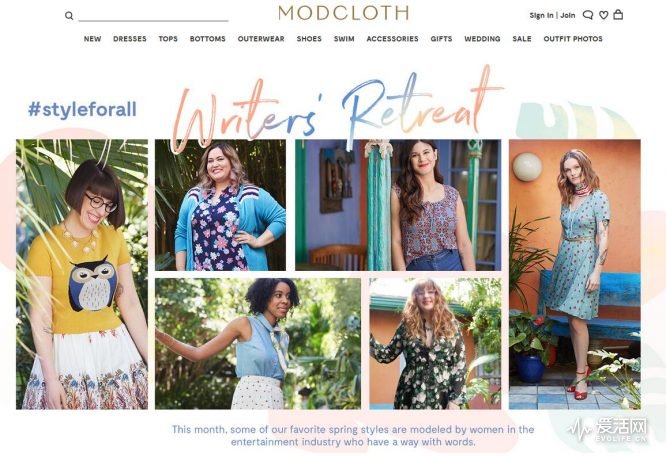
Task: Open the chat bubble icon
Action: click(x=588, y=15)
